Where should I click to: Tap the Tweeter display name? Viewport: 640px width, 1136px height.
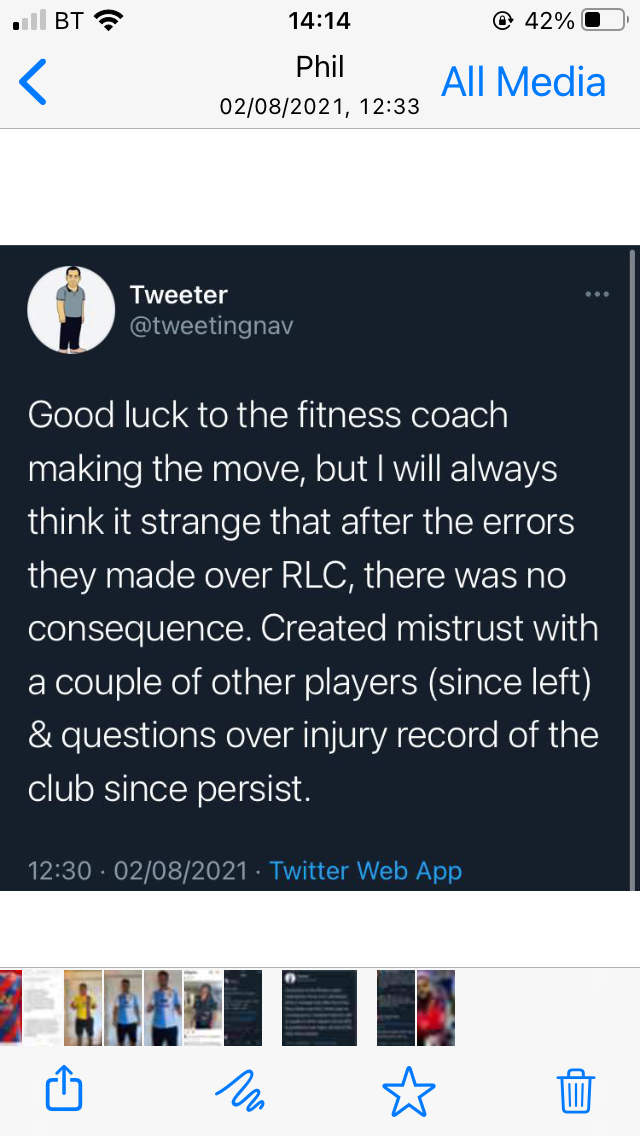(x=179, y=295)
